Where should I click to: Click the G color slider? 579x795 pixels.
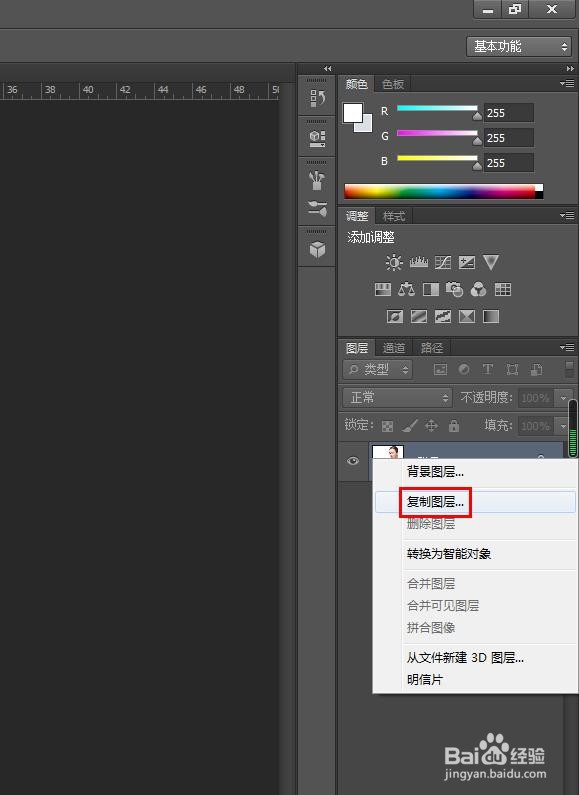click(x=437, y=133)
